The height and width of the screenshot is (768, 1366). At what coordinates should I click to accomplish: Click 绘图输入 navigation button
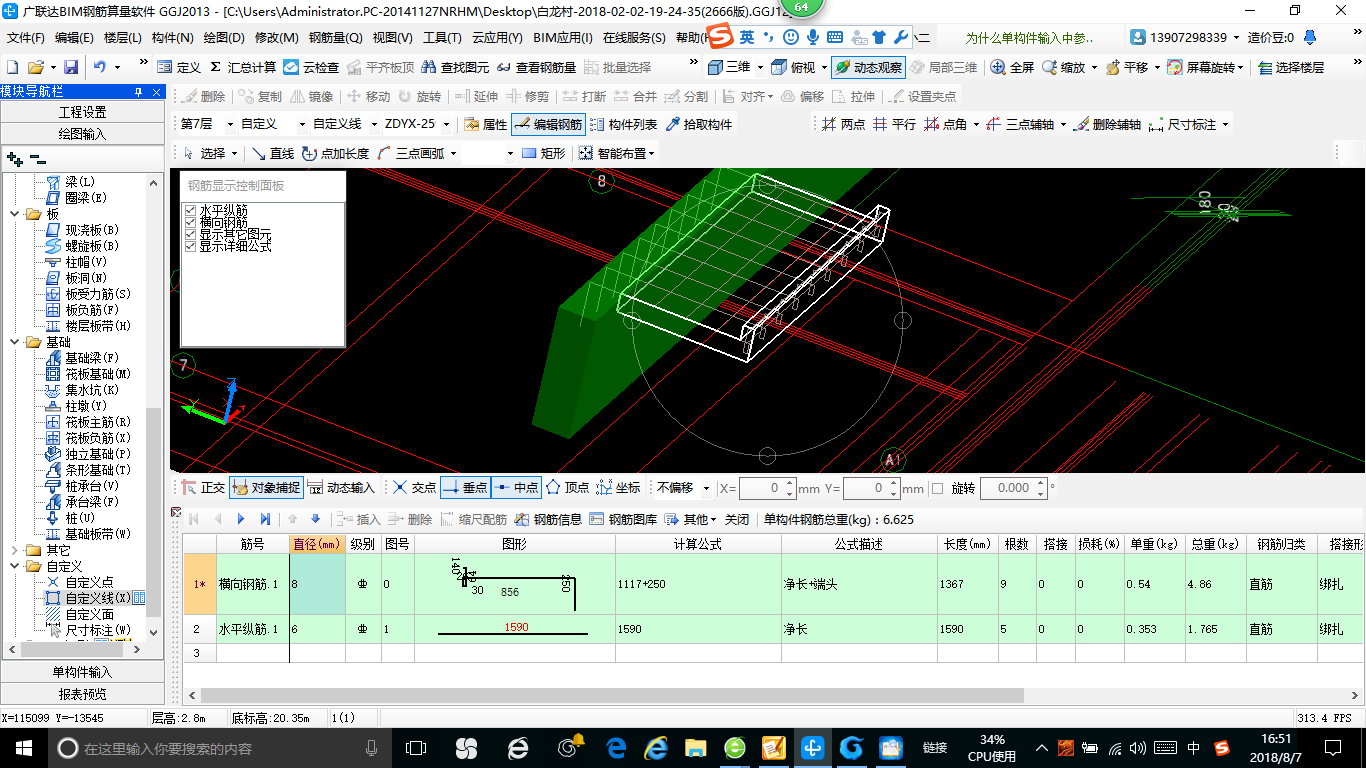[82, 134]
